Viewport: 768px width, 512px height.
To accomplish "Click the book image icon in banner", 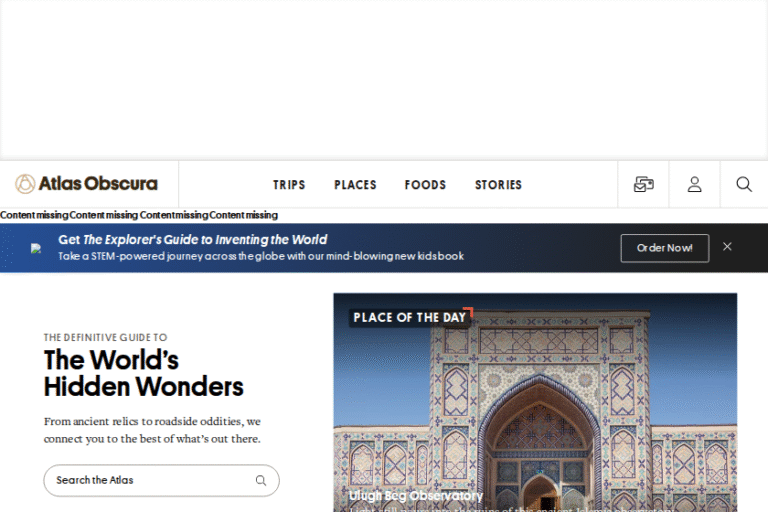I will tap(36, 248).
